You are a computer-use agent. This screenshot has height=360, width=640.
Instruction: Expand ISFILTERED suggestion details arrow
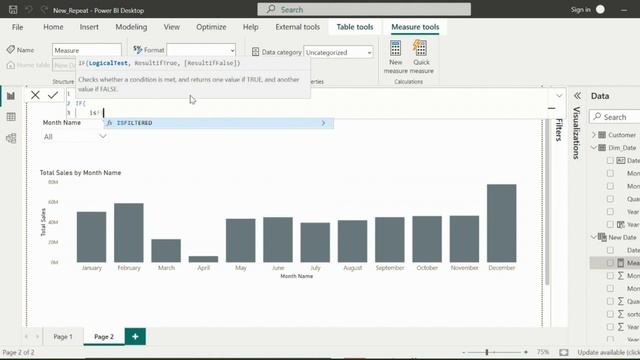coord(323,123)
